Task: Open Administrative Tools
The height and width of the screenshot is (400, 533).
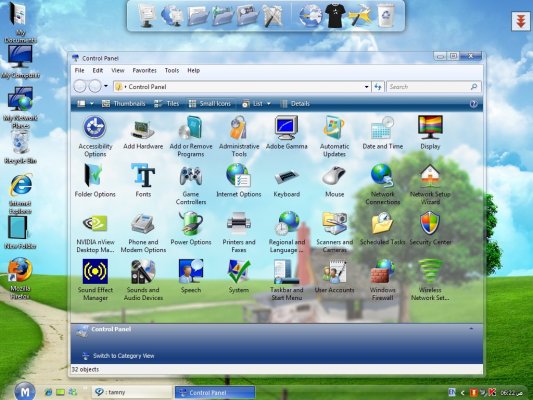Action: coord(239,136)
